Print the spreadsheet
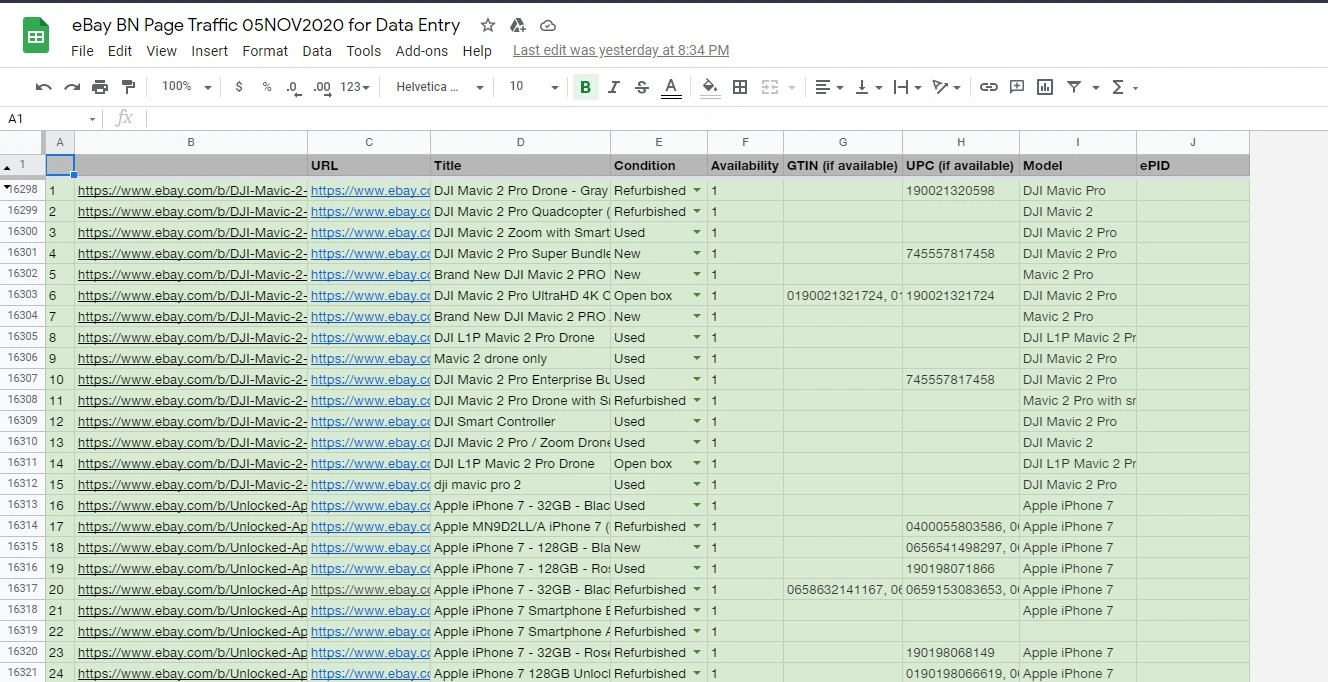 [100, 87]
